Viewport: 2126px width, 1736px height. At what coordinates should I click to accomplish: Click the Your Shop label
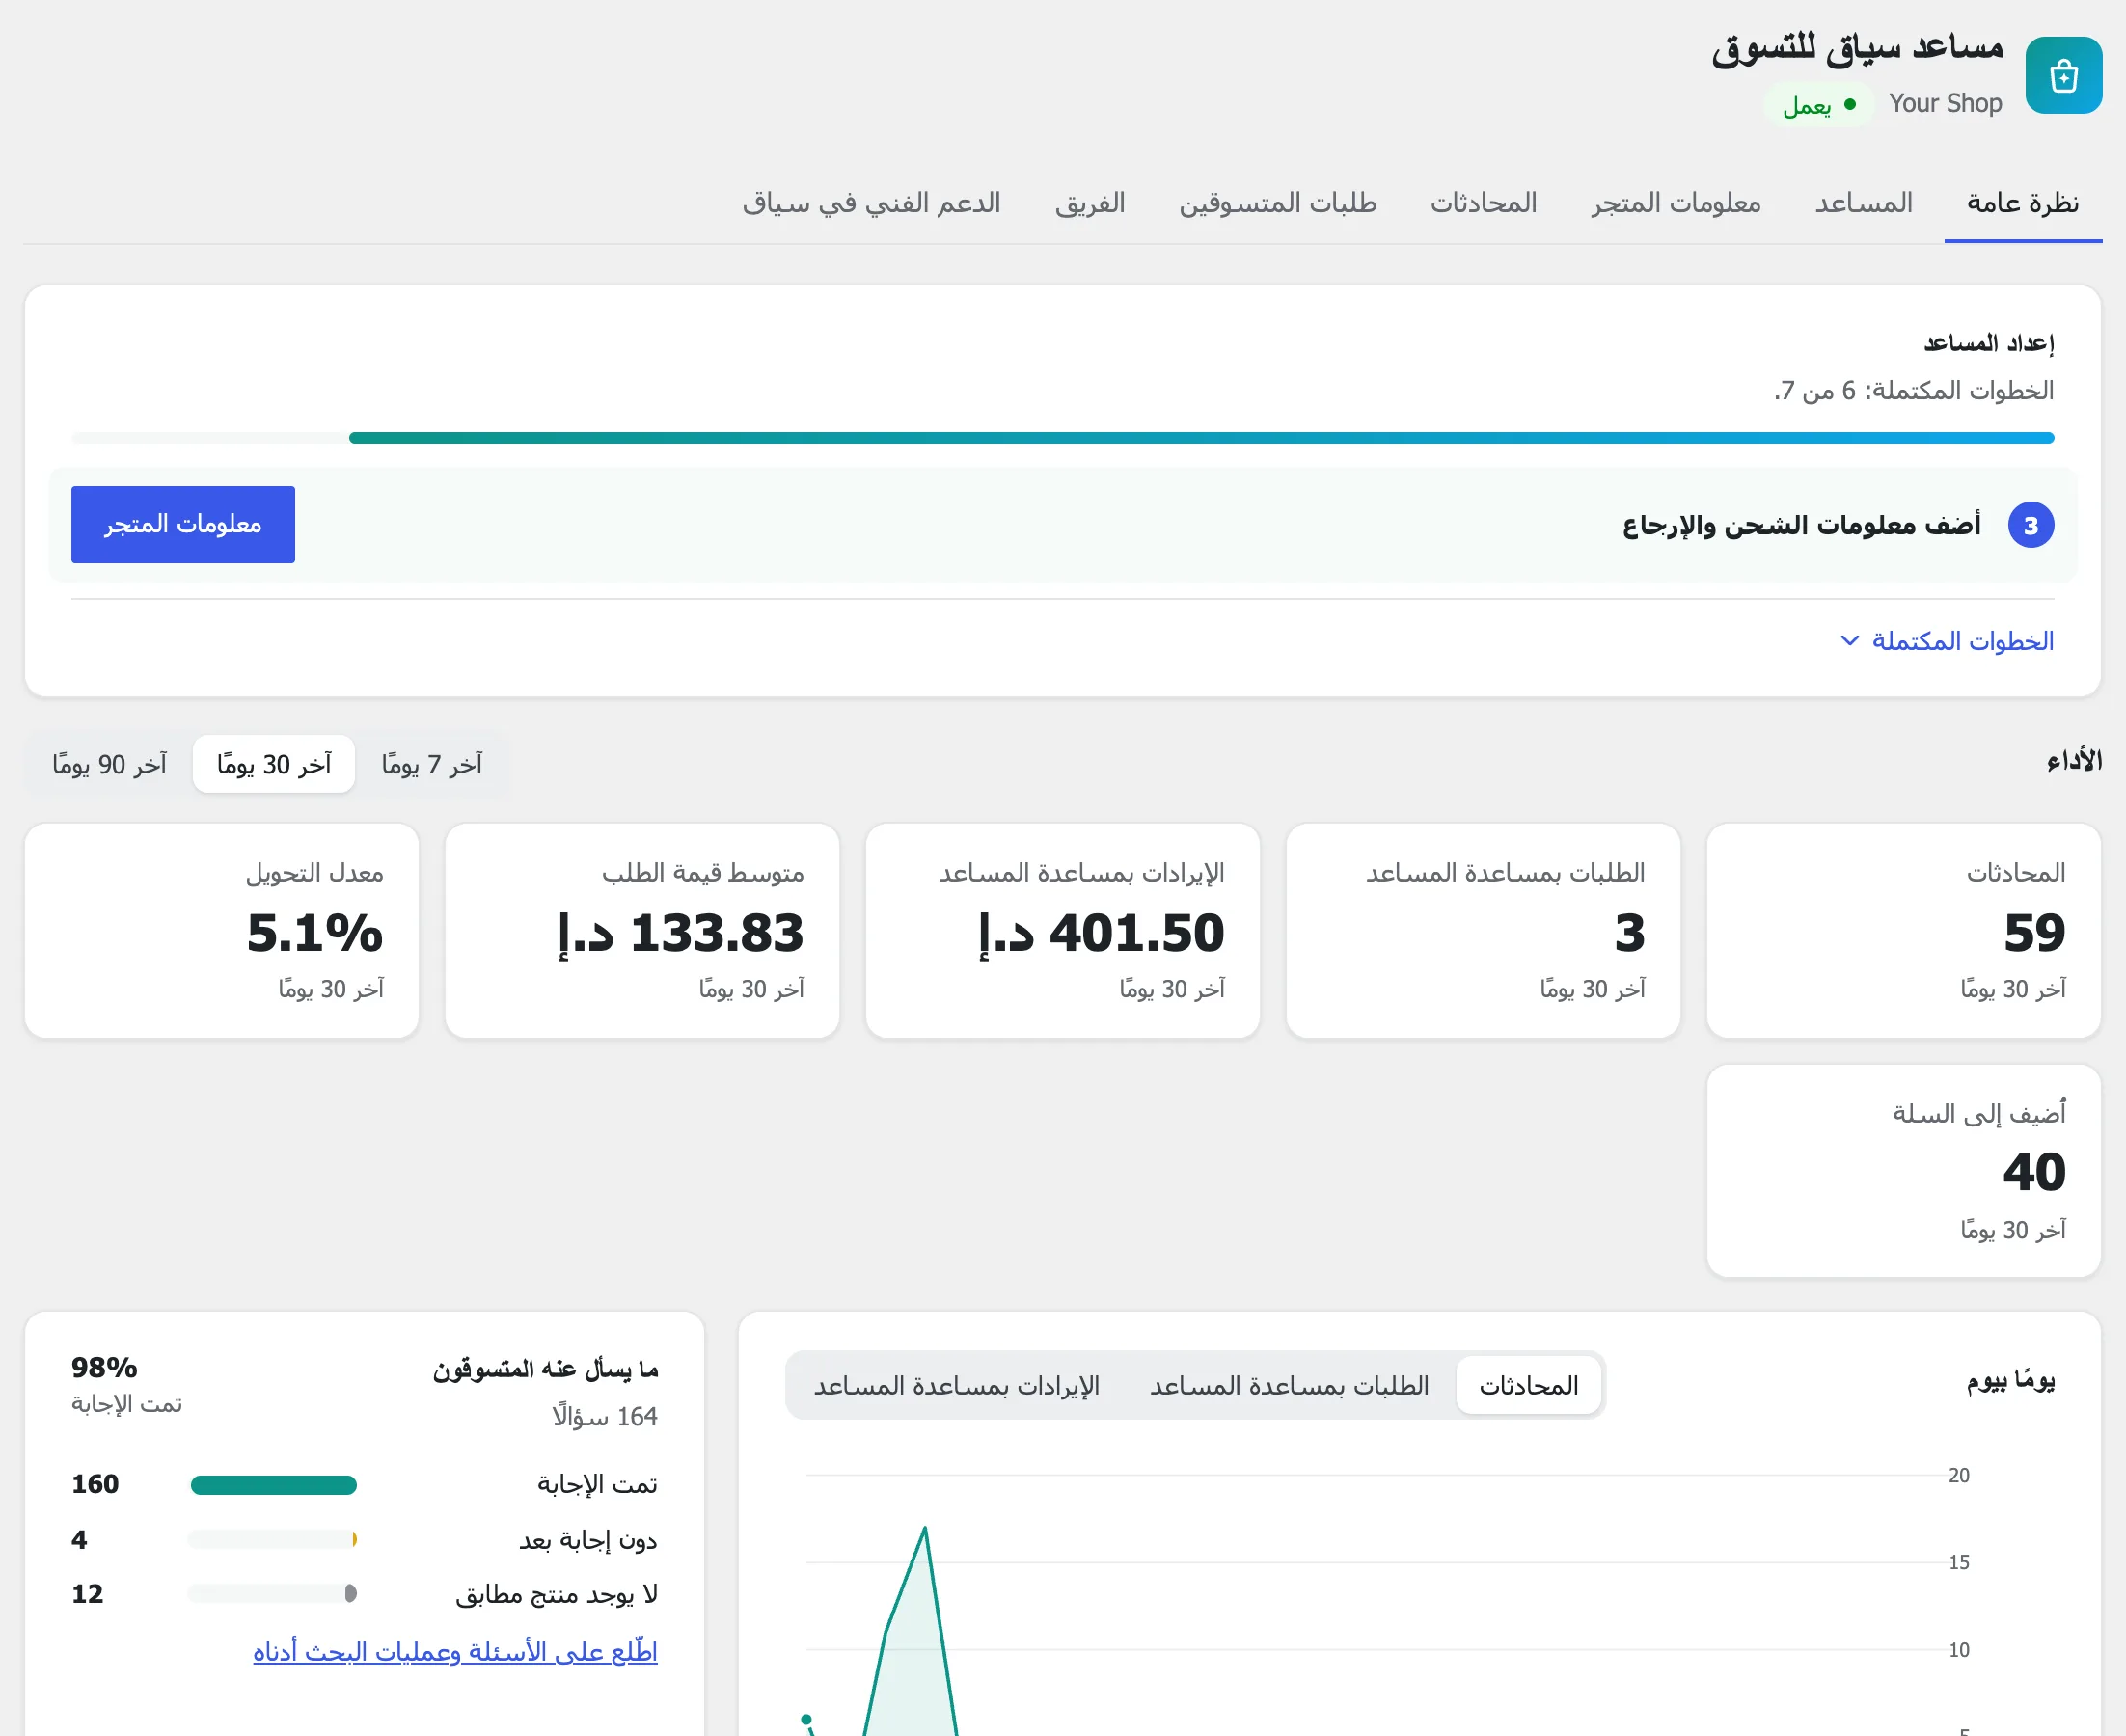click(x=1945, y=104)
